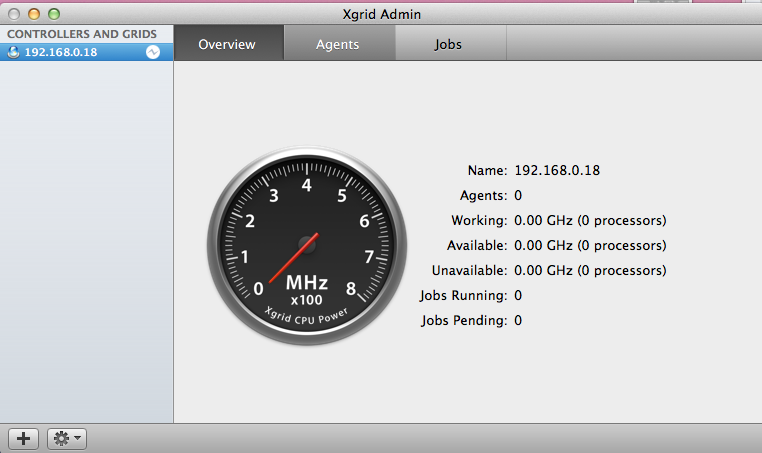This screenshot has width=762, height=453.
Task: Open the gear action menu
Action: (x=67, y=439)
